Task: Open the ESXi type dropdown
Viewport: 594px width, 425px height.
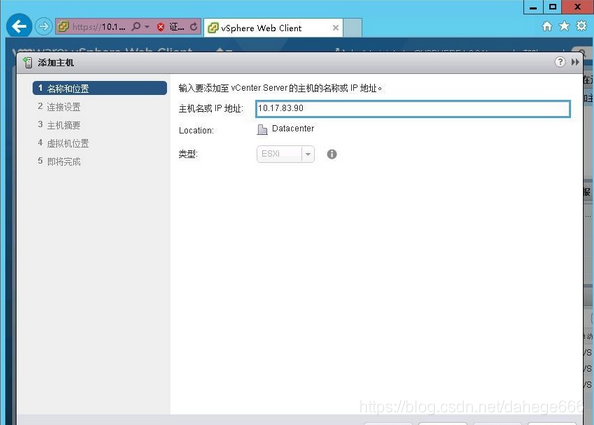Action: [286, 154]
